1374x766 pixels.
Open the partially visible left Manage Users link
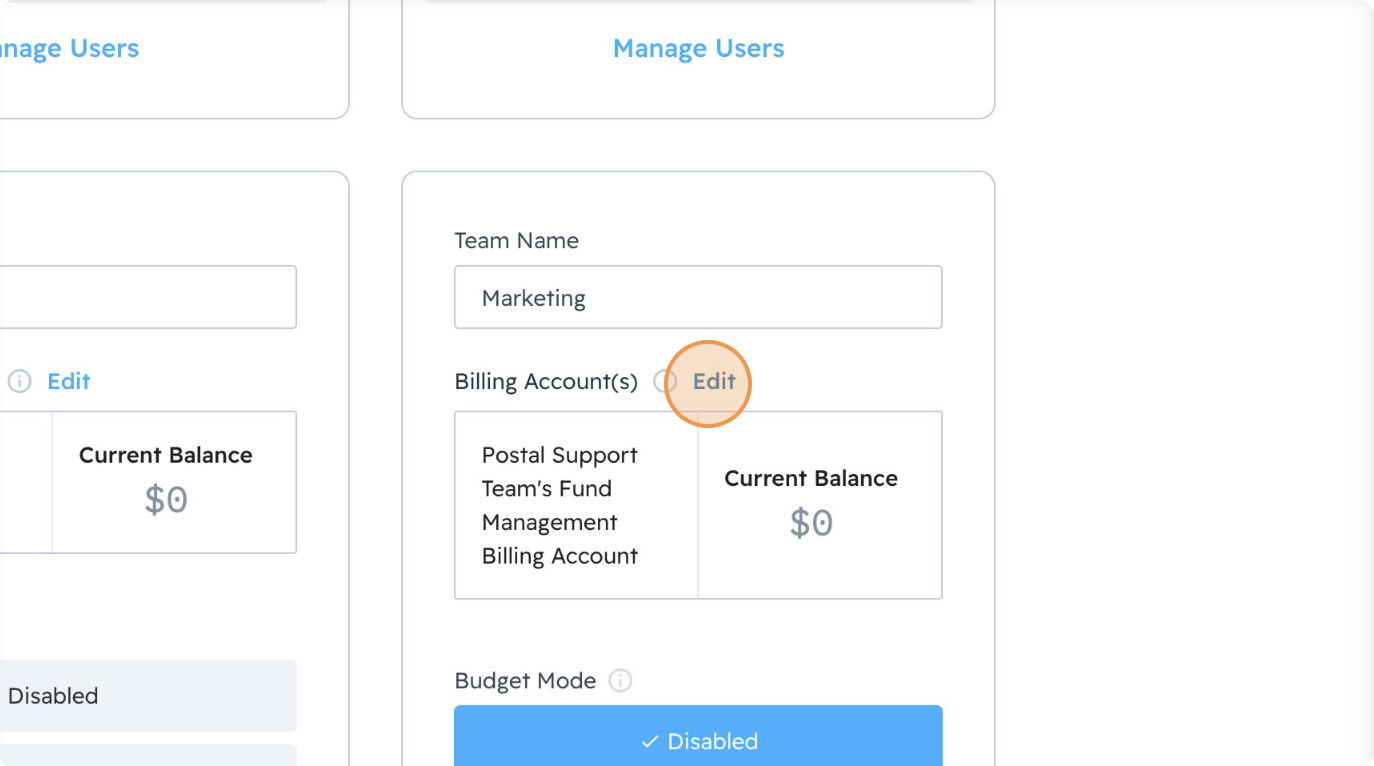(x=68, y=48)
